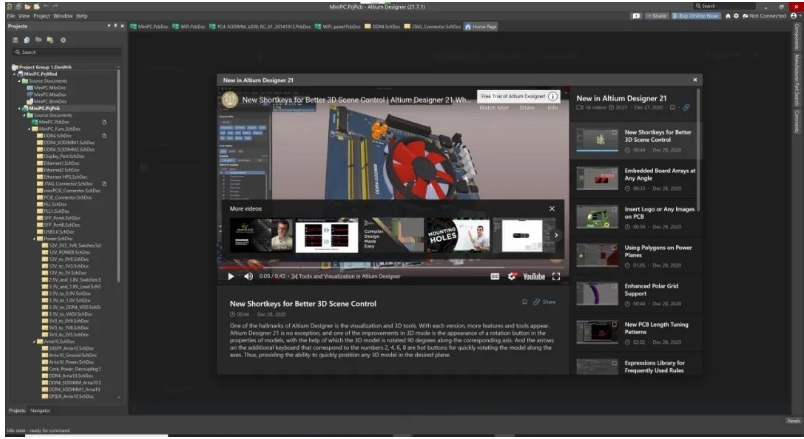This screenshot has width=804, height=439.
Task: Open the Mounting Holes suggested video thumbnail
Action: coord(458,235)
